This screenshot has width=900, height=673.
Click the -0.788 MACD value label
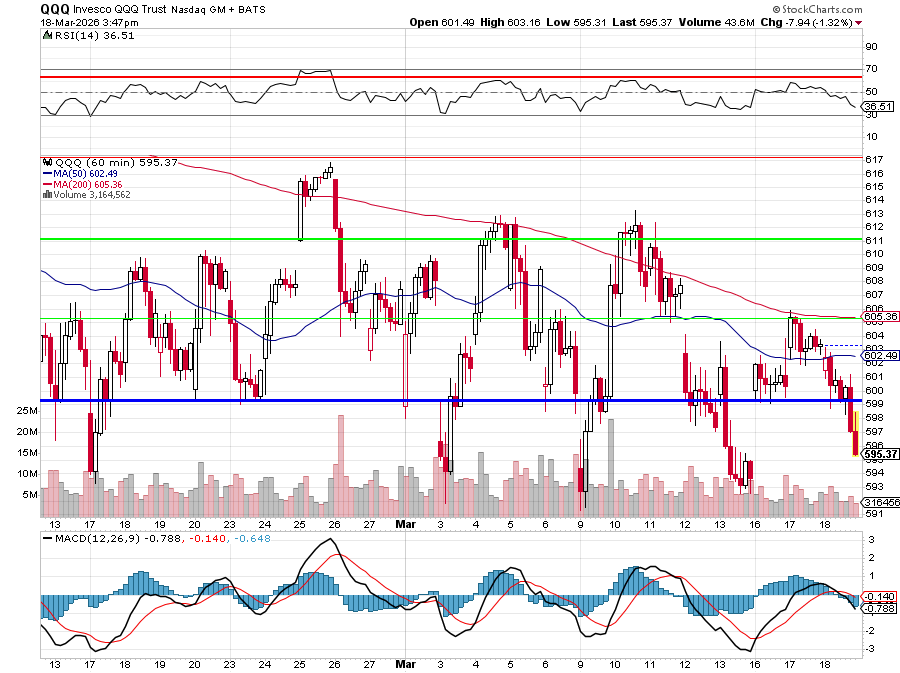pyautogui.click(x=877, y=607)
